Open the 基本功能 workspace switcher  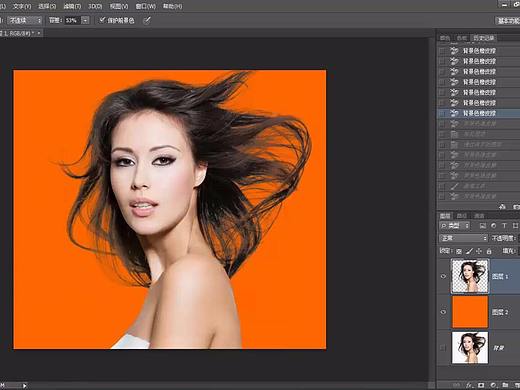507,20
